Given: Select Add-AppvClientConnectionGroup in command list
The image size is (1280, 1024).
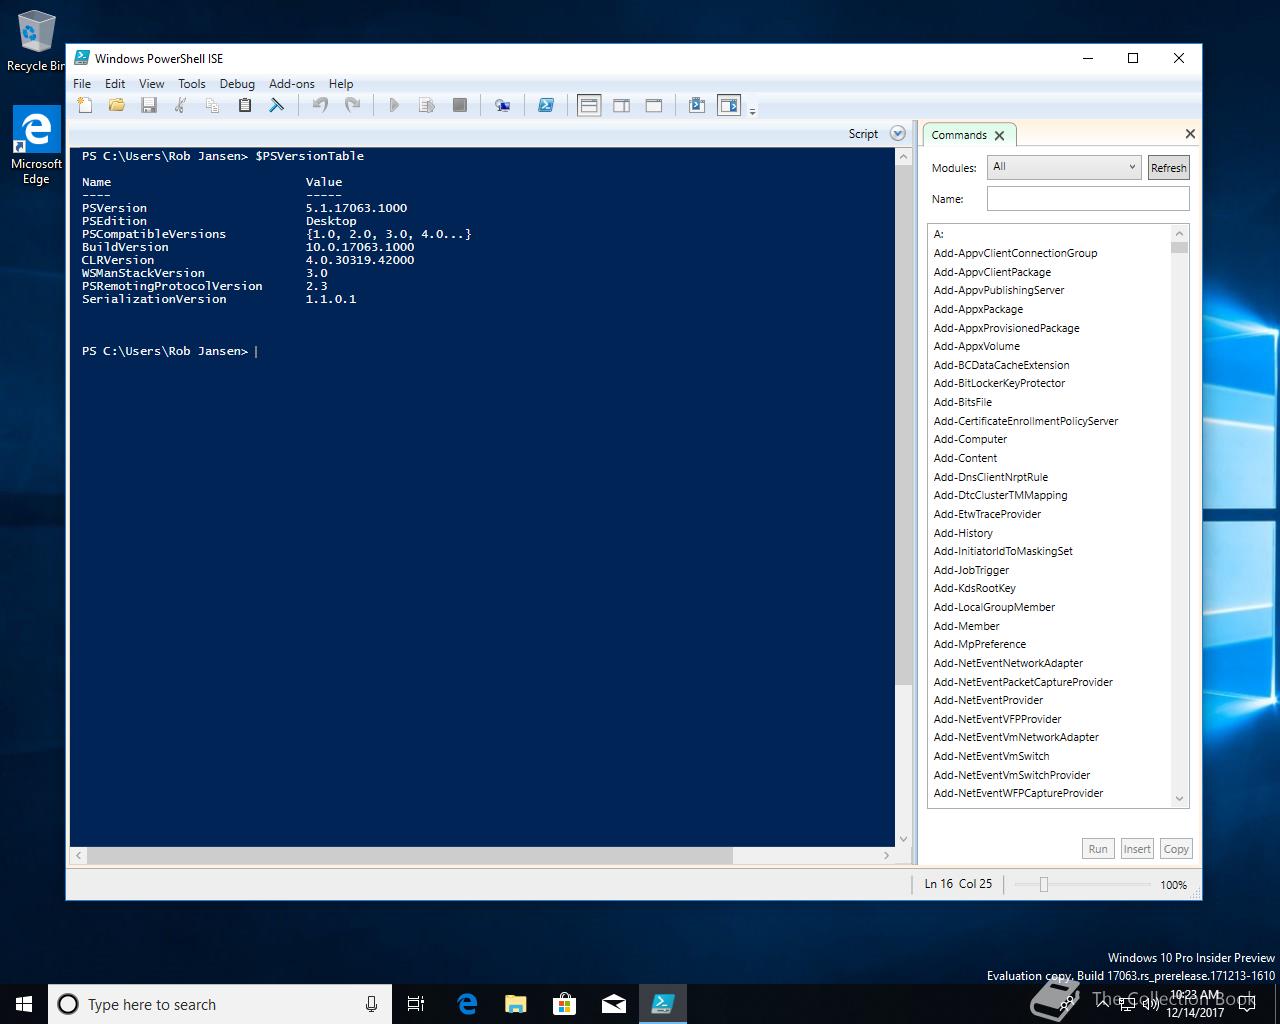Looking at the screenshot, I should point(1015,253).
